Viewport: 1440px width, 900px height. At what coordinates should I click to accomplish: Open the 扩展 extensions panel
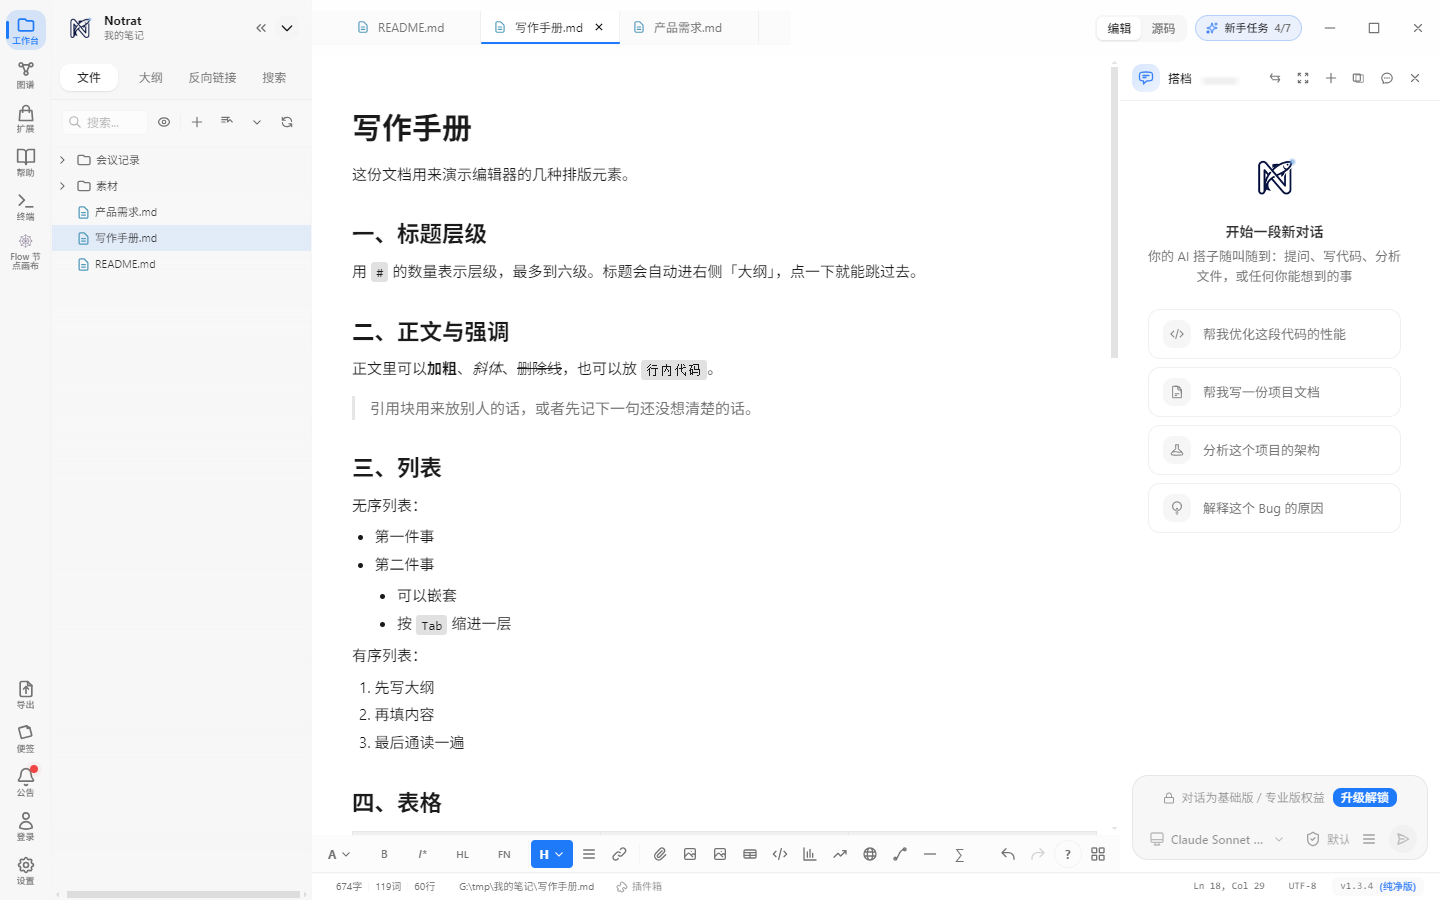click(26, 119)
